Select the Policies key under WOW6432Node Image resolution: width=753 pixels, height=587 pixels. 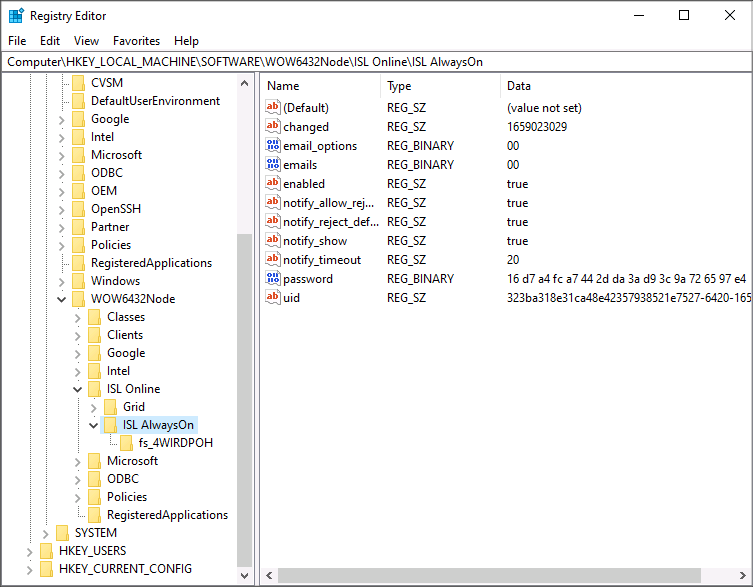127,497
